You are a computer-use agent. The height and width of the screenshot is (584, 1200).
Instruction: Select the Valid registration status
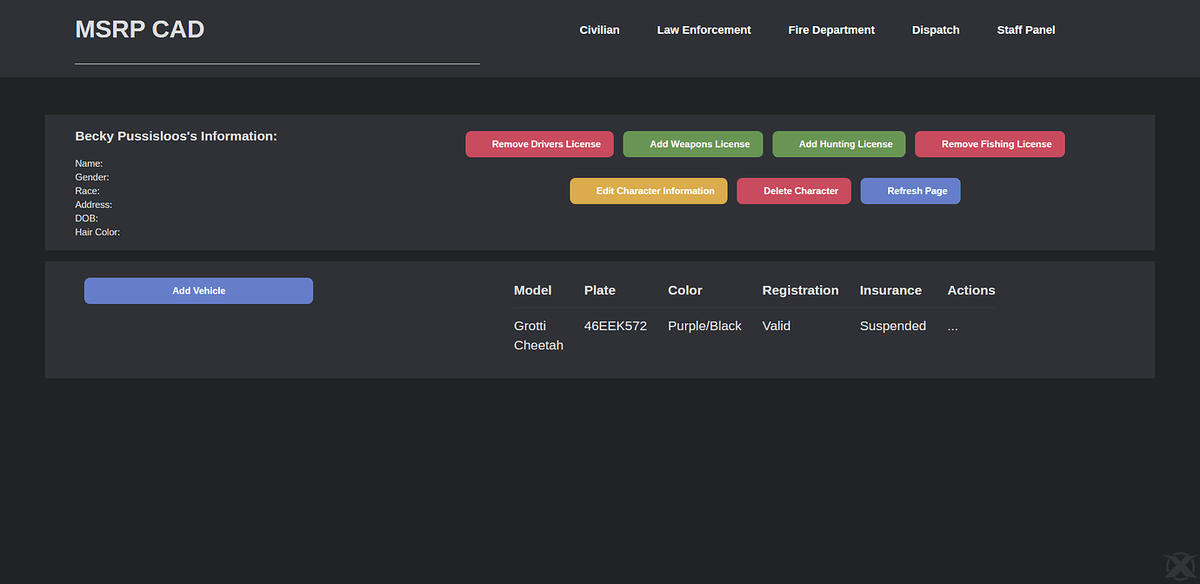point(776,326)
